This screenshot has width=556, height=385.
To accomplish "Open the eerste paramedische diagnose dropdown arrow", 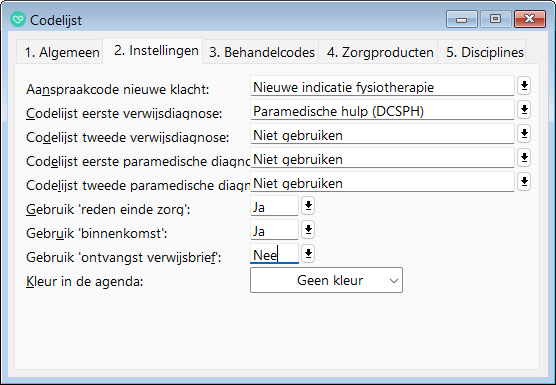I will 524,158.
